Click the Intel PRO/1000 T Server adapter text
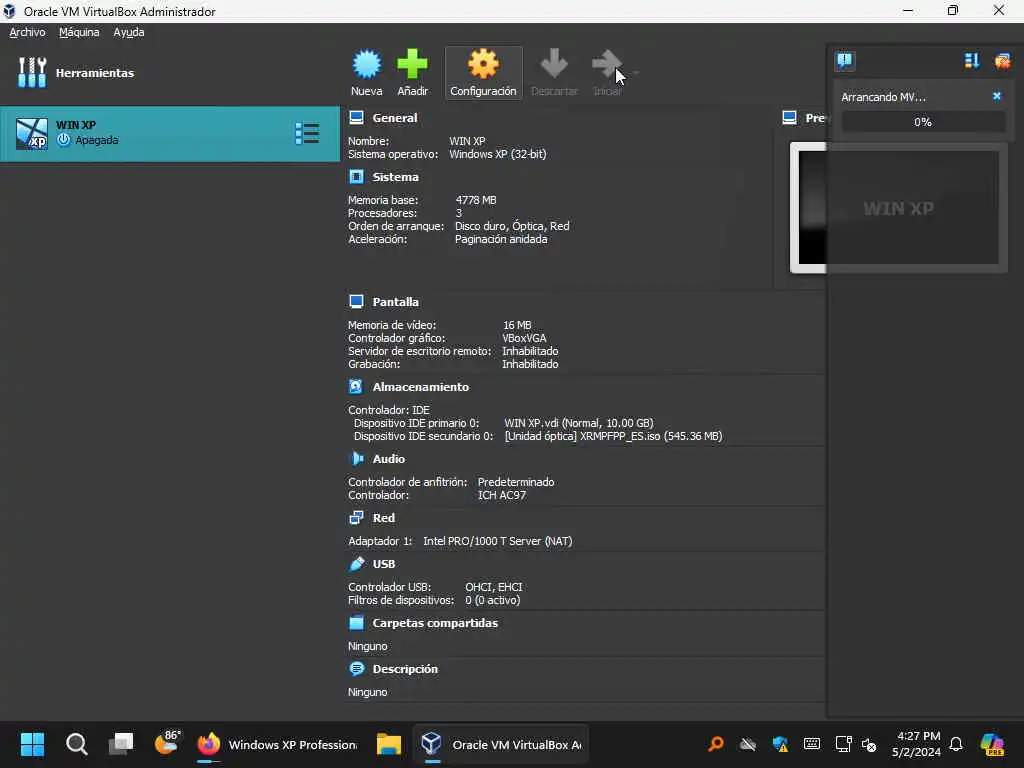Image resolution: width=1024 pixels, height=768 pixels. [498, 541]
